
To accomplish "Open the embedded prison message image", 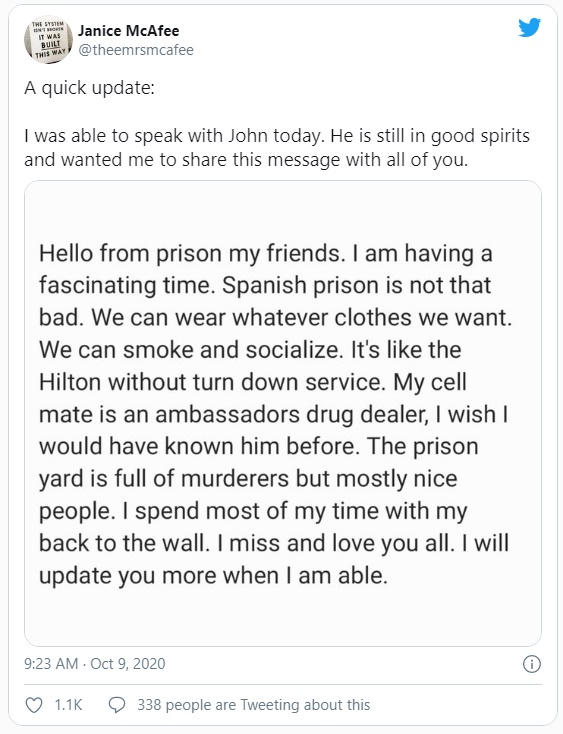I will tap(283, 413).
